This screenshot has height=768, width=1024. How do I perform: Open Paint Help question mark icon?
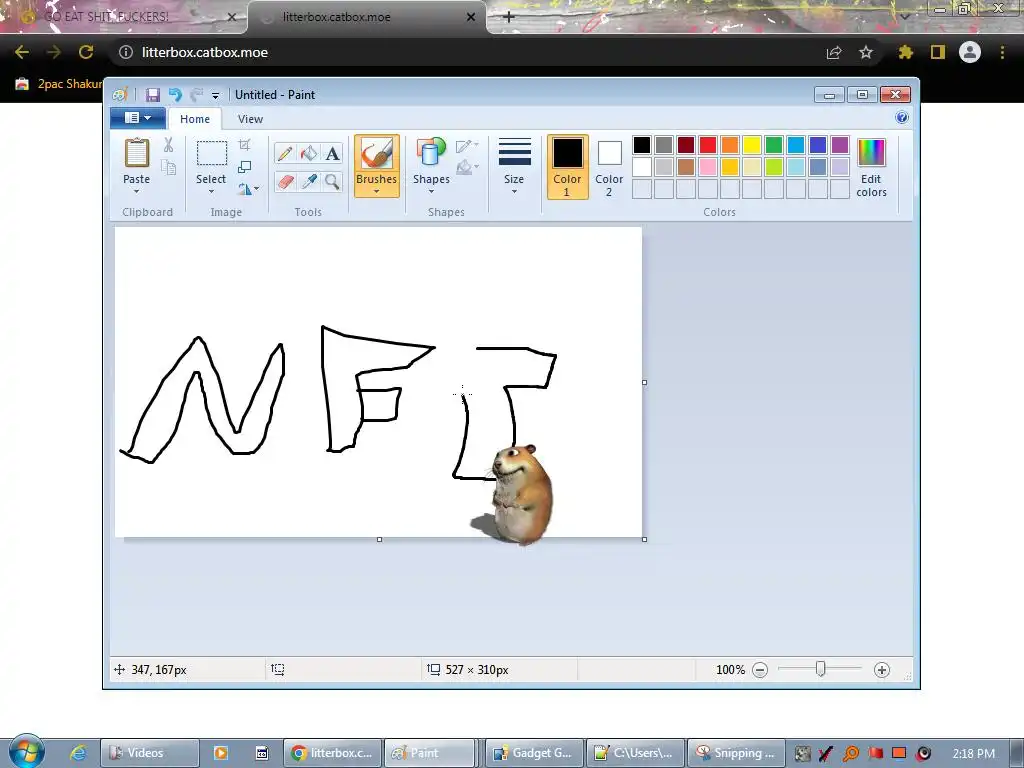coord(902,118)
